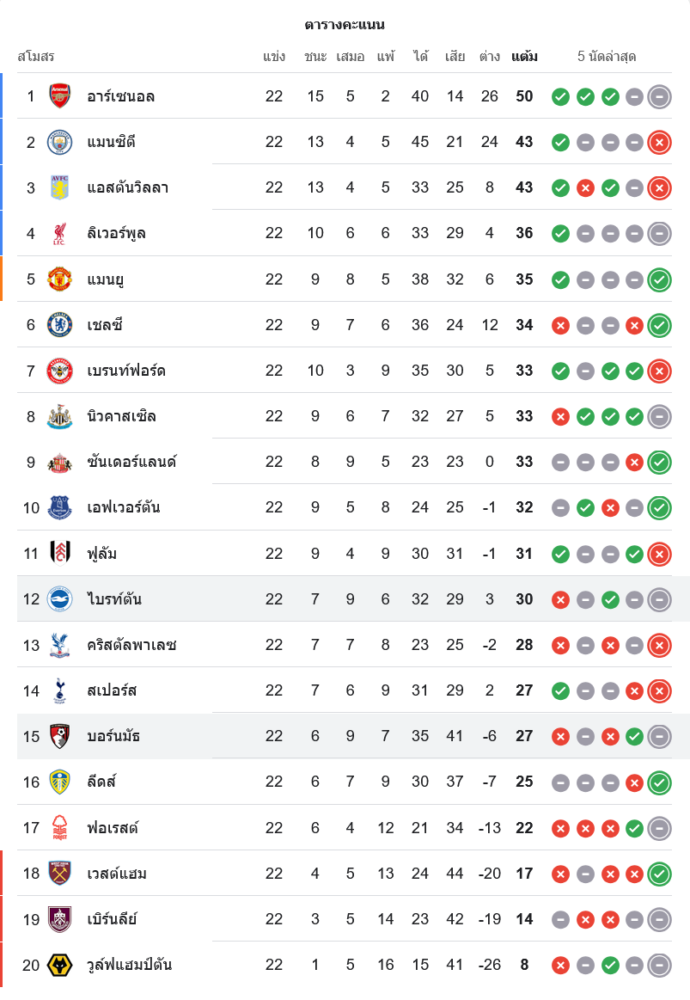
Task: Click the ชนะ column header
Action: (315, 56)
